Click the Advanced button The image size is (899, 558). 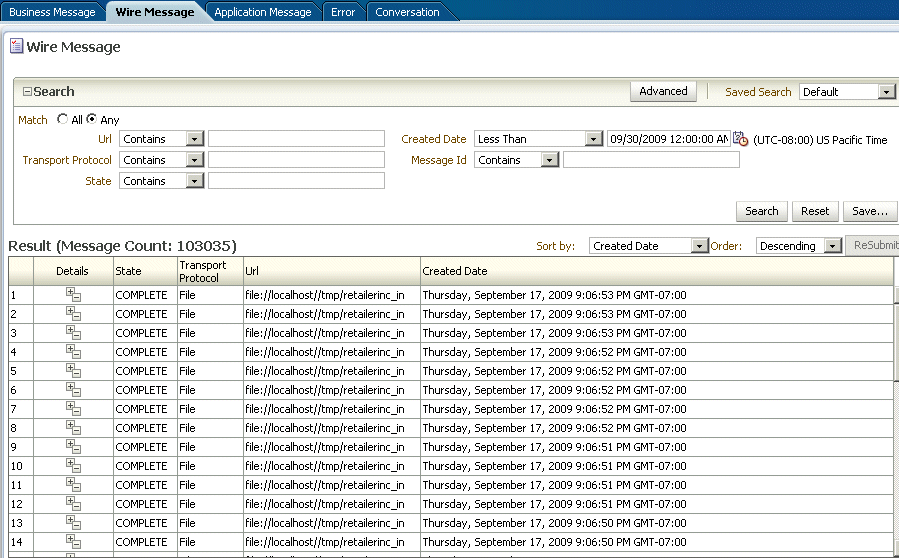(x=663, y=91)
